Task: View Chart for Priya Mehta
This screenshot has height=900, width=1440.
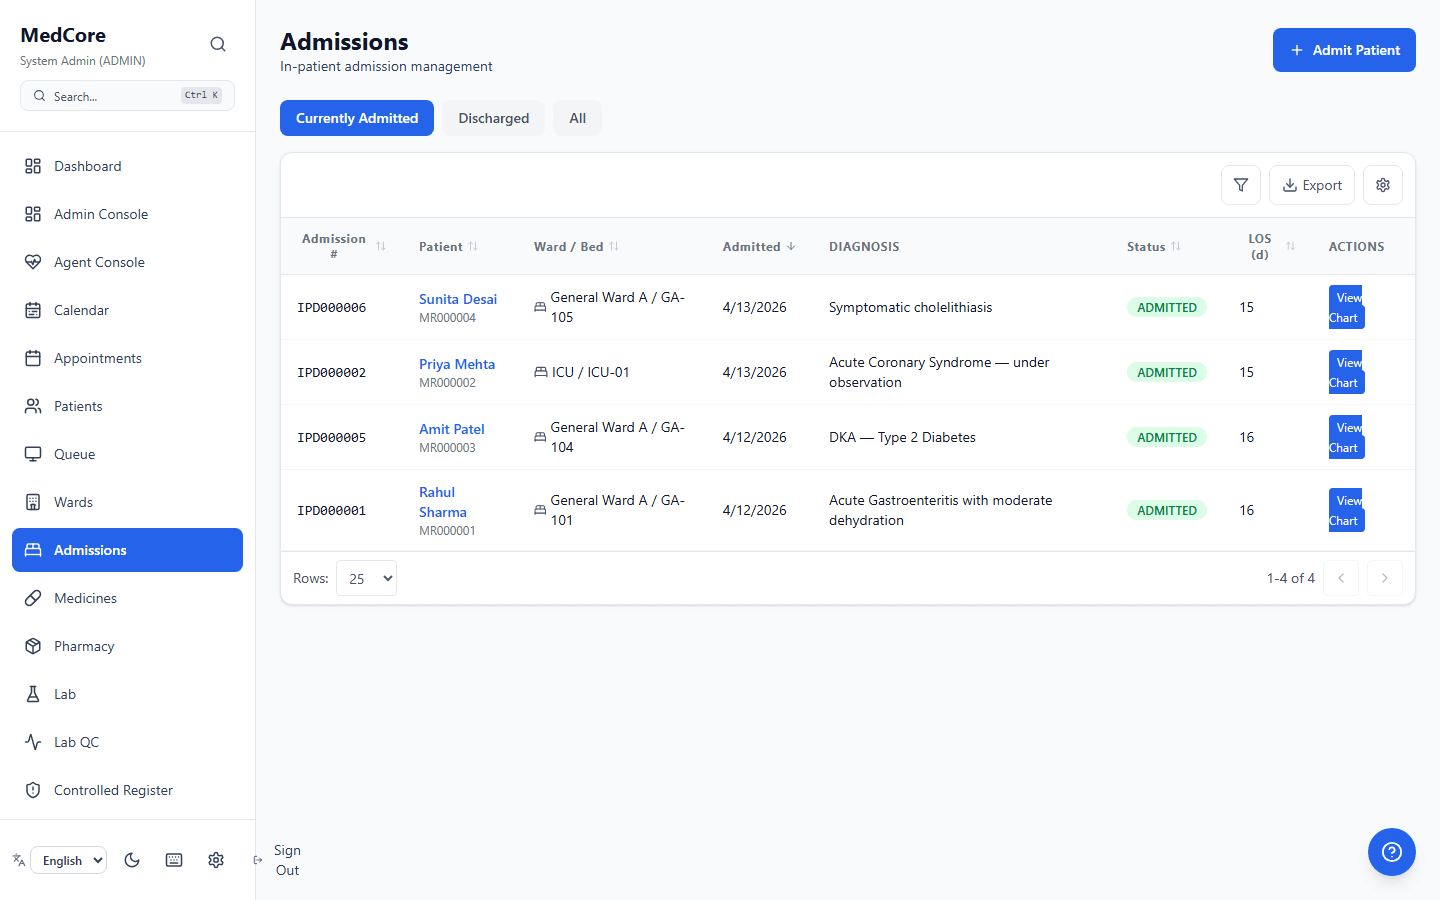Action: click(1347, 372)
